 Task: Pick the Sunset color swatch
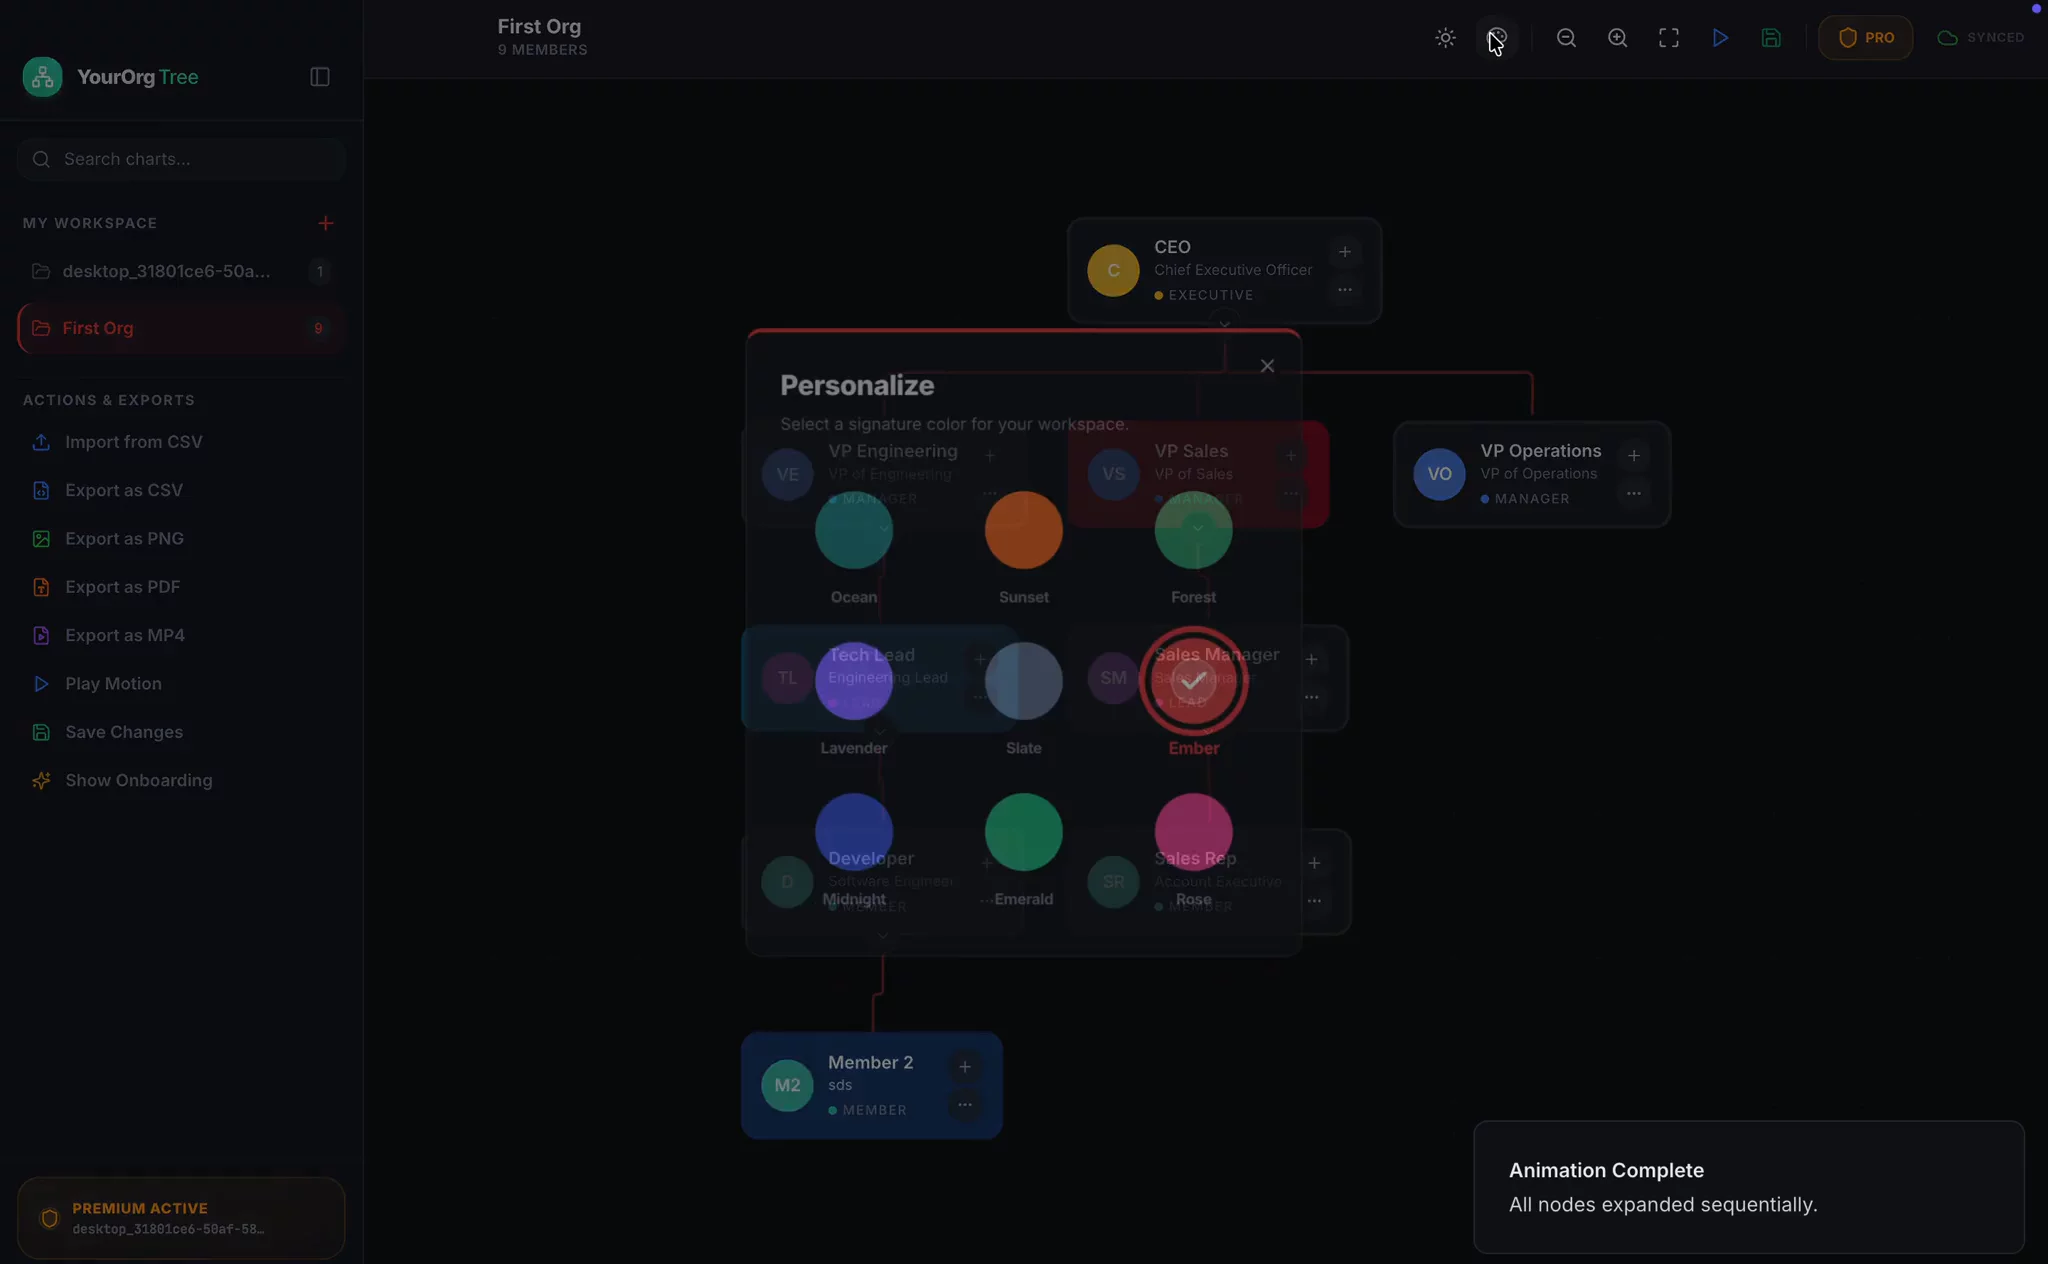(x=1023, y=530)
